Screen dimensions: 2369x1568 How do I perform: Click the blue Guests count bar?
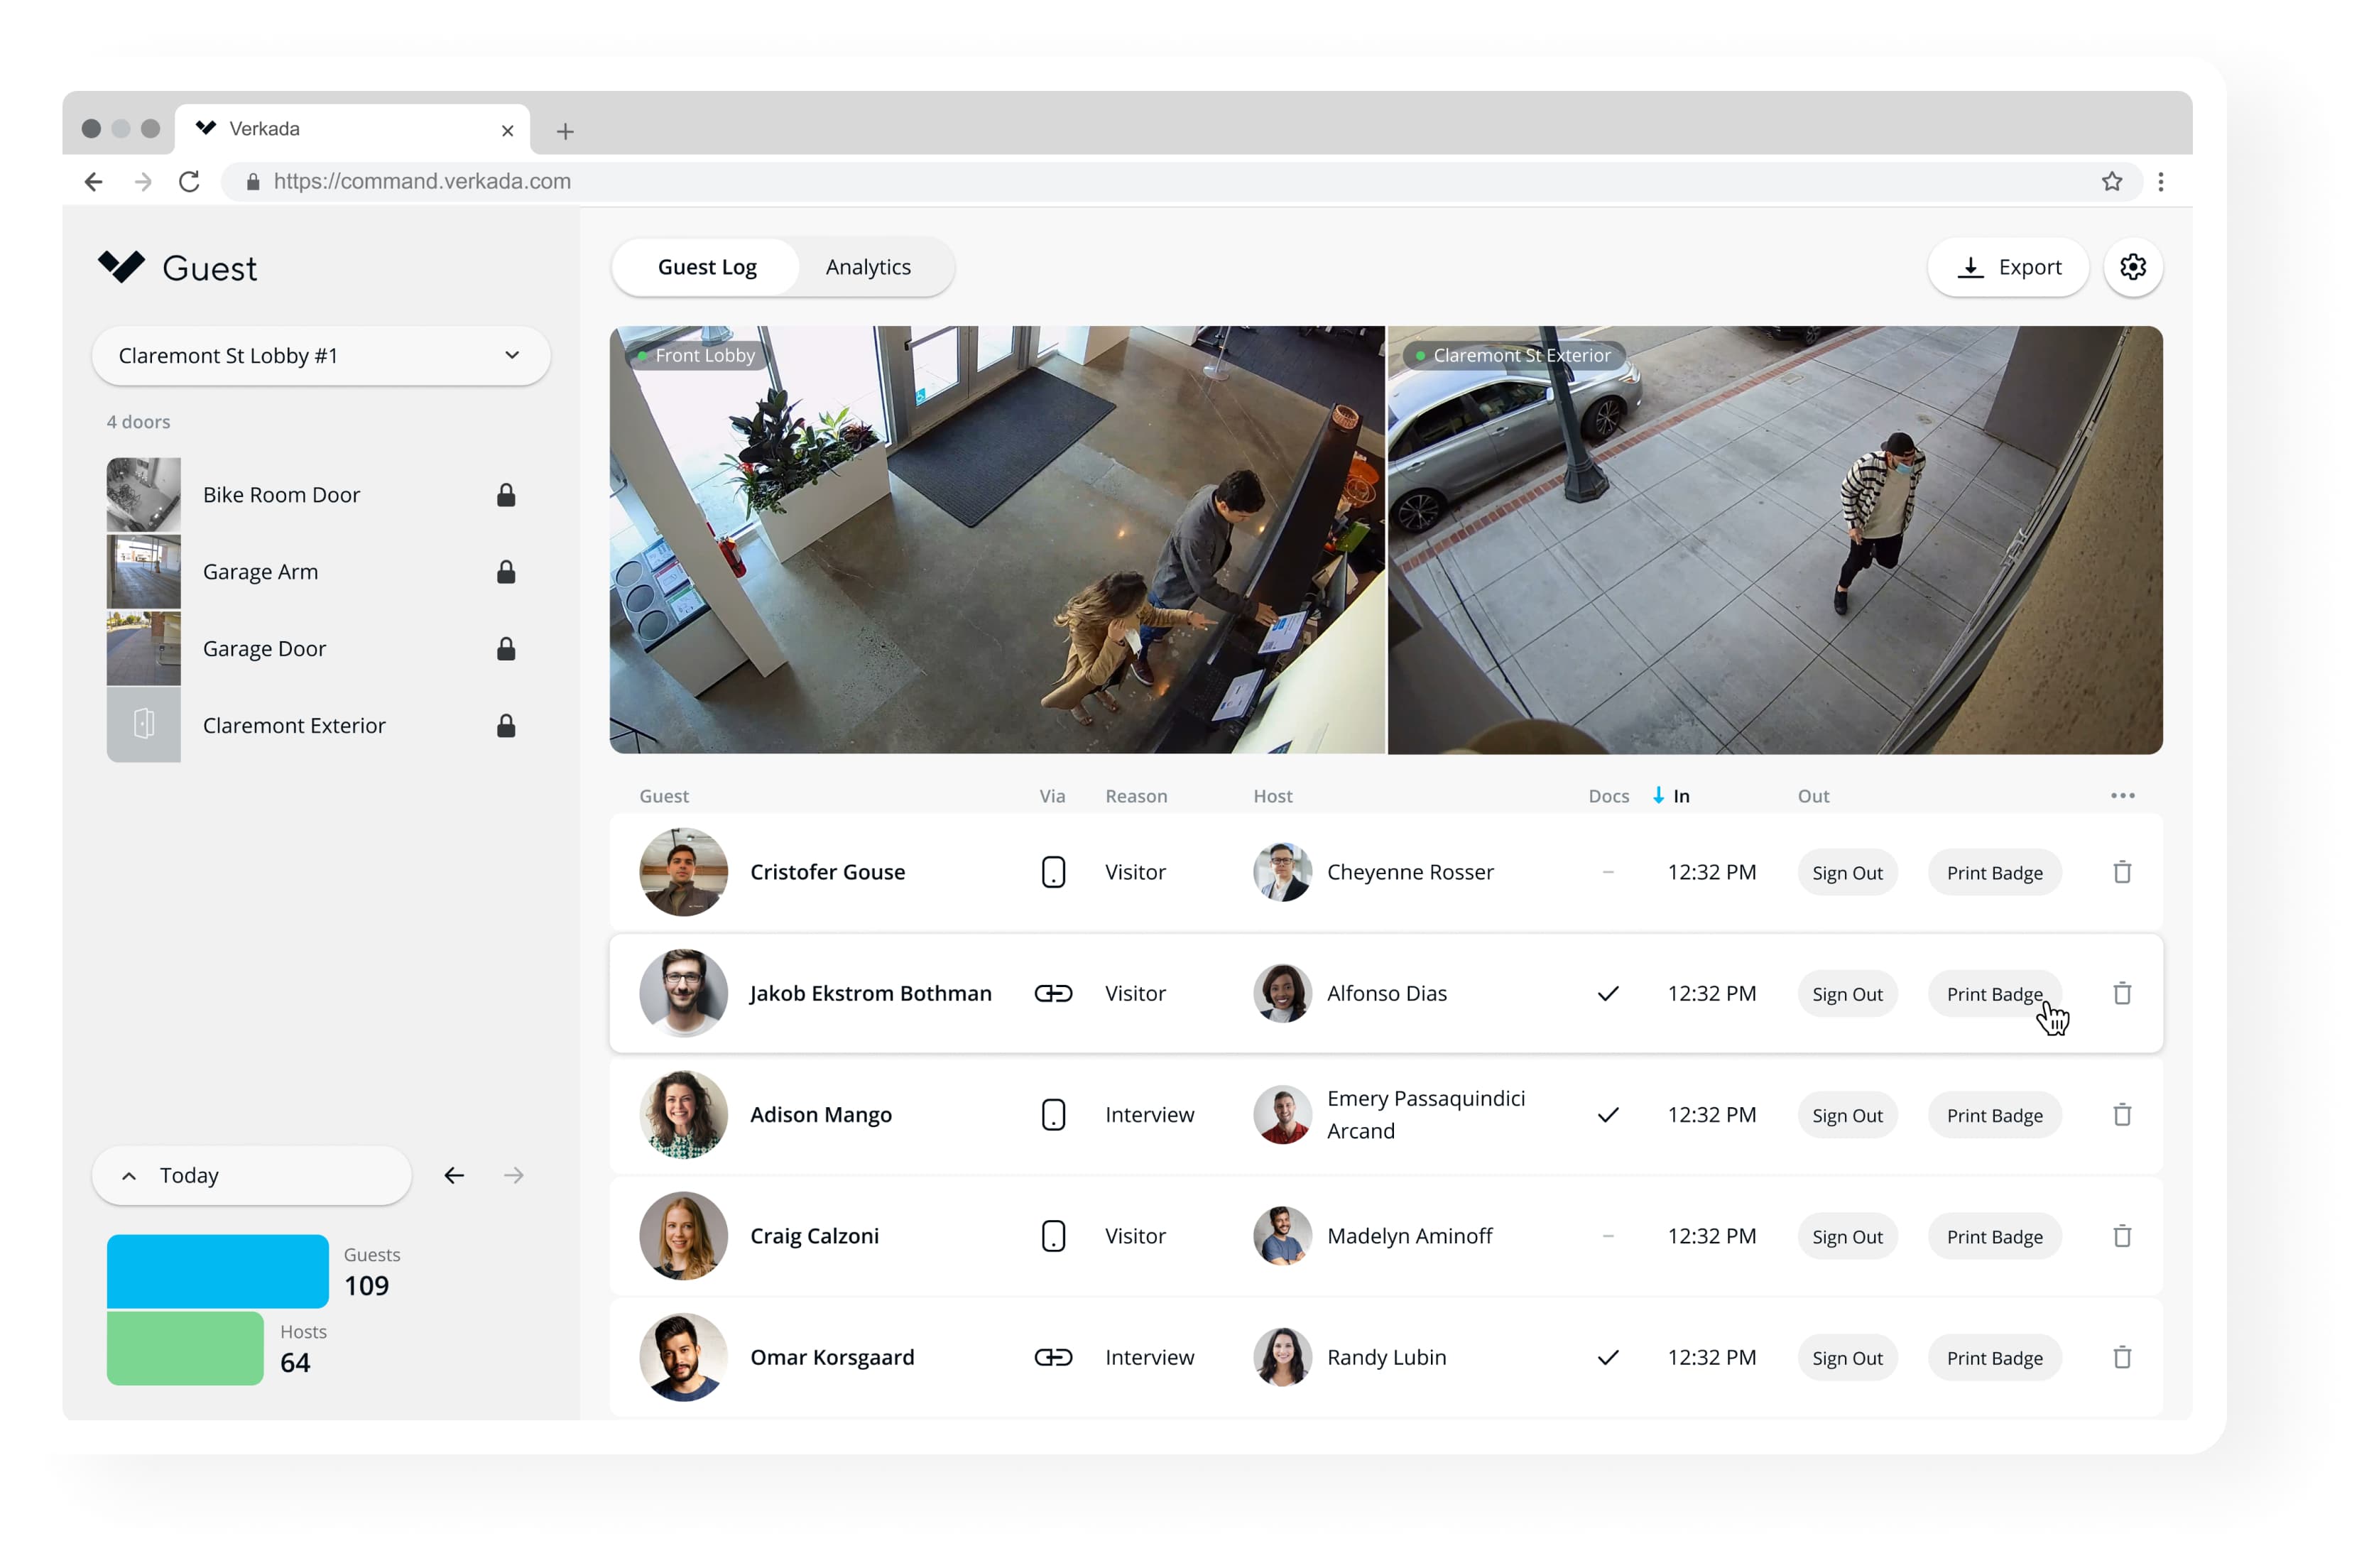coord(217,1271)
